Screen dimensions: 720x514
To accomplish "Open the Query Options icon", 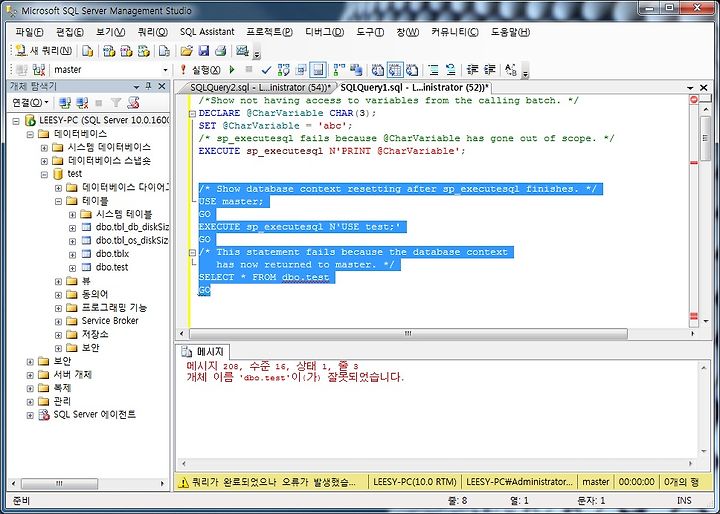I will pyautogui.click(x=301, y=70).
